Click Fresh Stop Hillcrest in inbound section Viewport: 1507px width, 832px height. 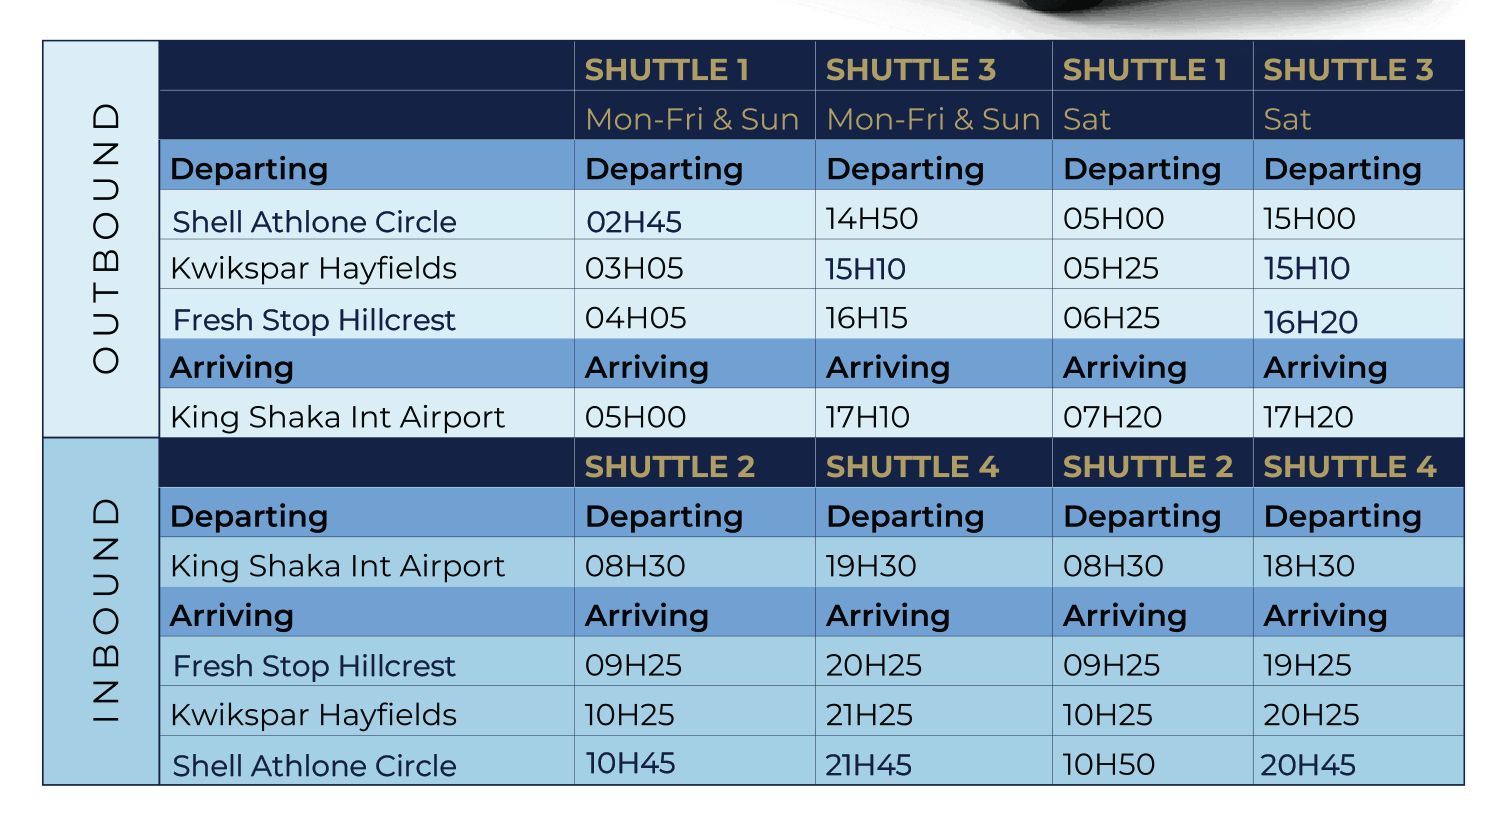[314, 666]
